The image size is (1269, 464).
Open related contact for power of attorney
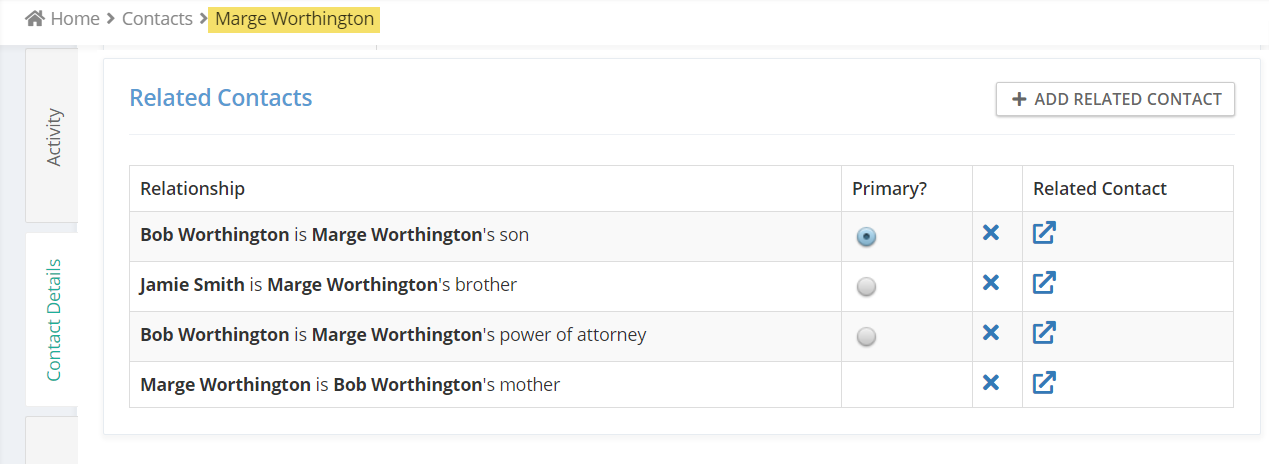[1044, 333]
